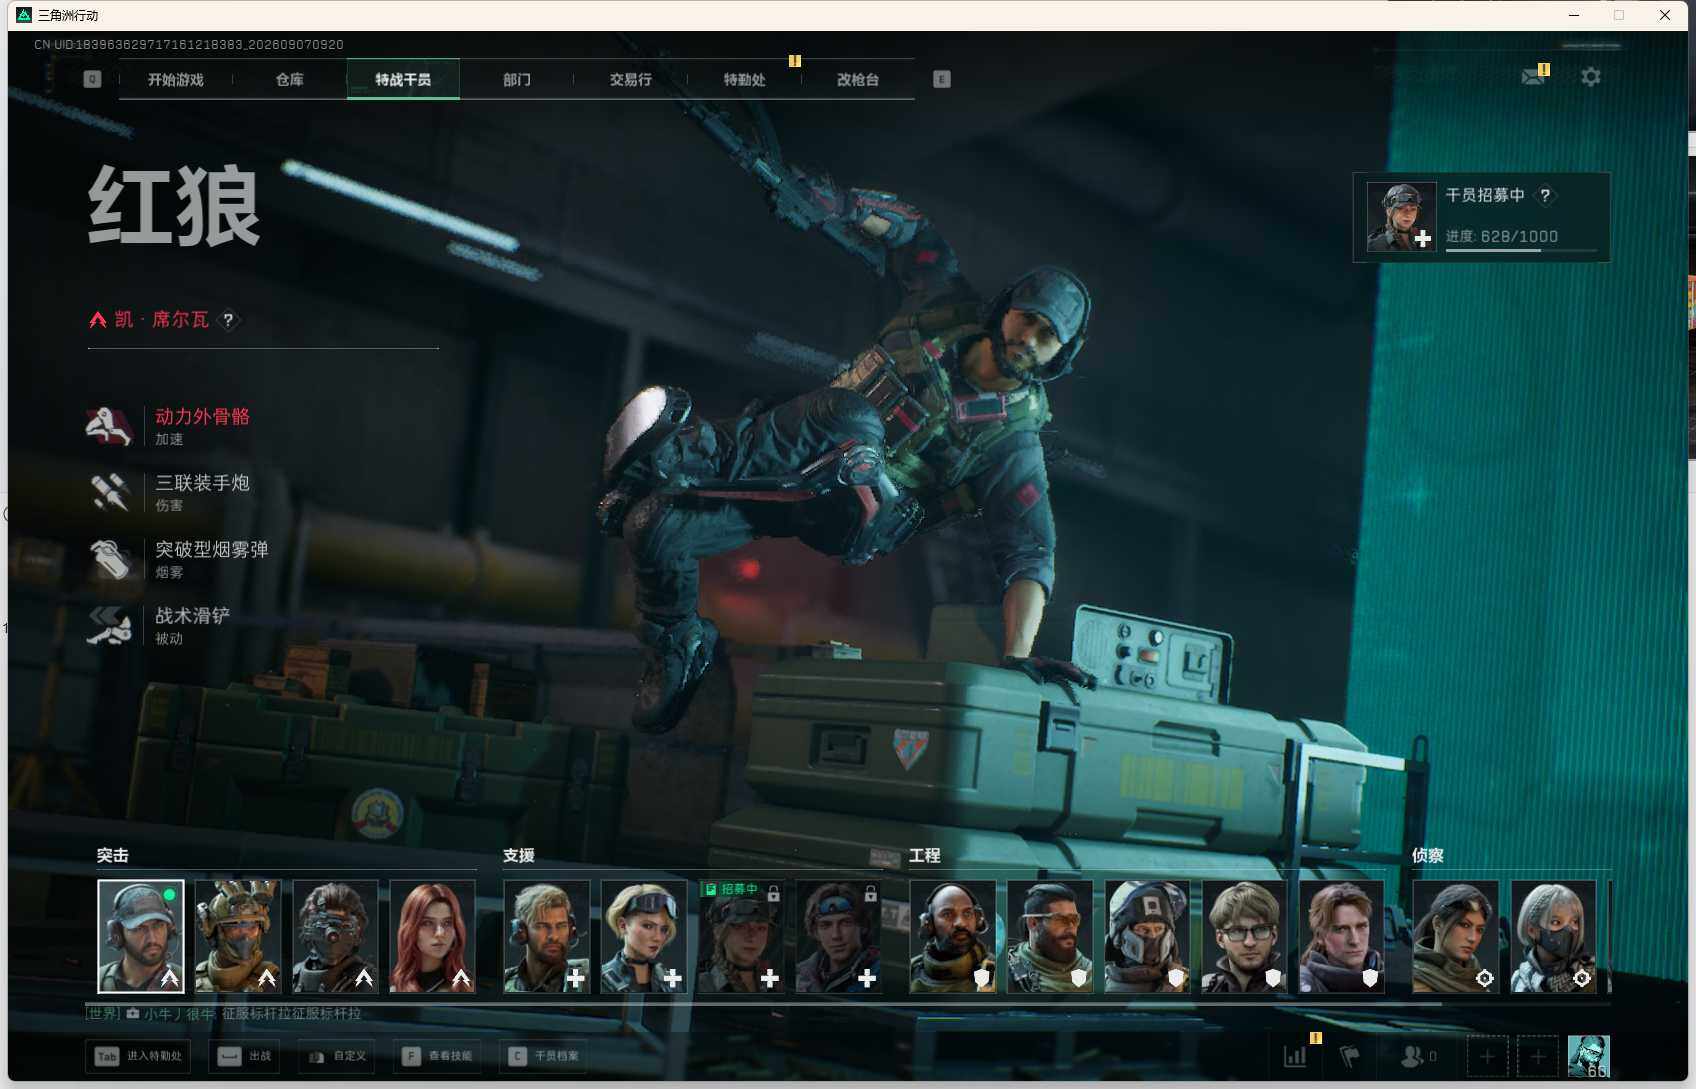Show help for 凯·席尔瓦

[228, 320]
